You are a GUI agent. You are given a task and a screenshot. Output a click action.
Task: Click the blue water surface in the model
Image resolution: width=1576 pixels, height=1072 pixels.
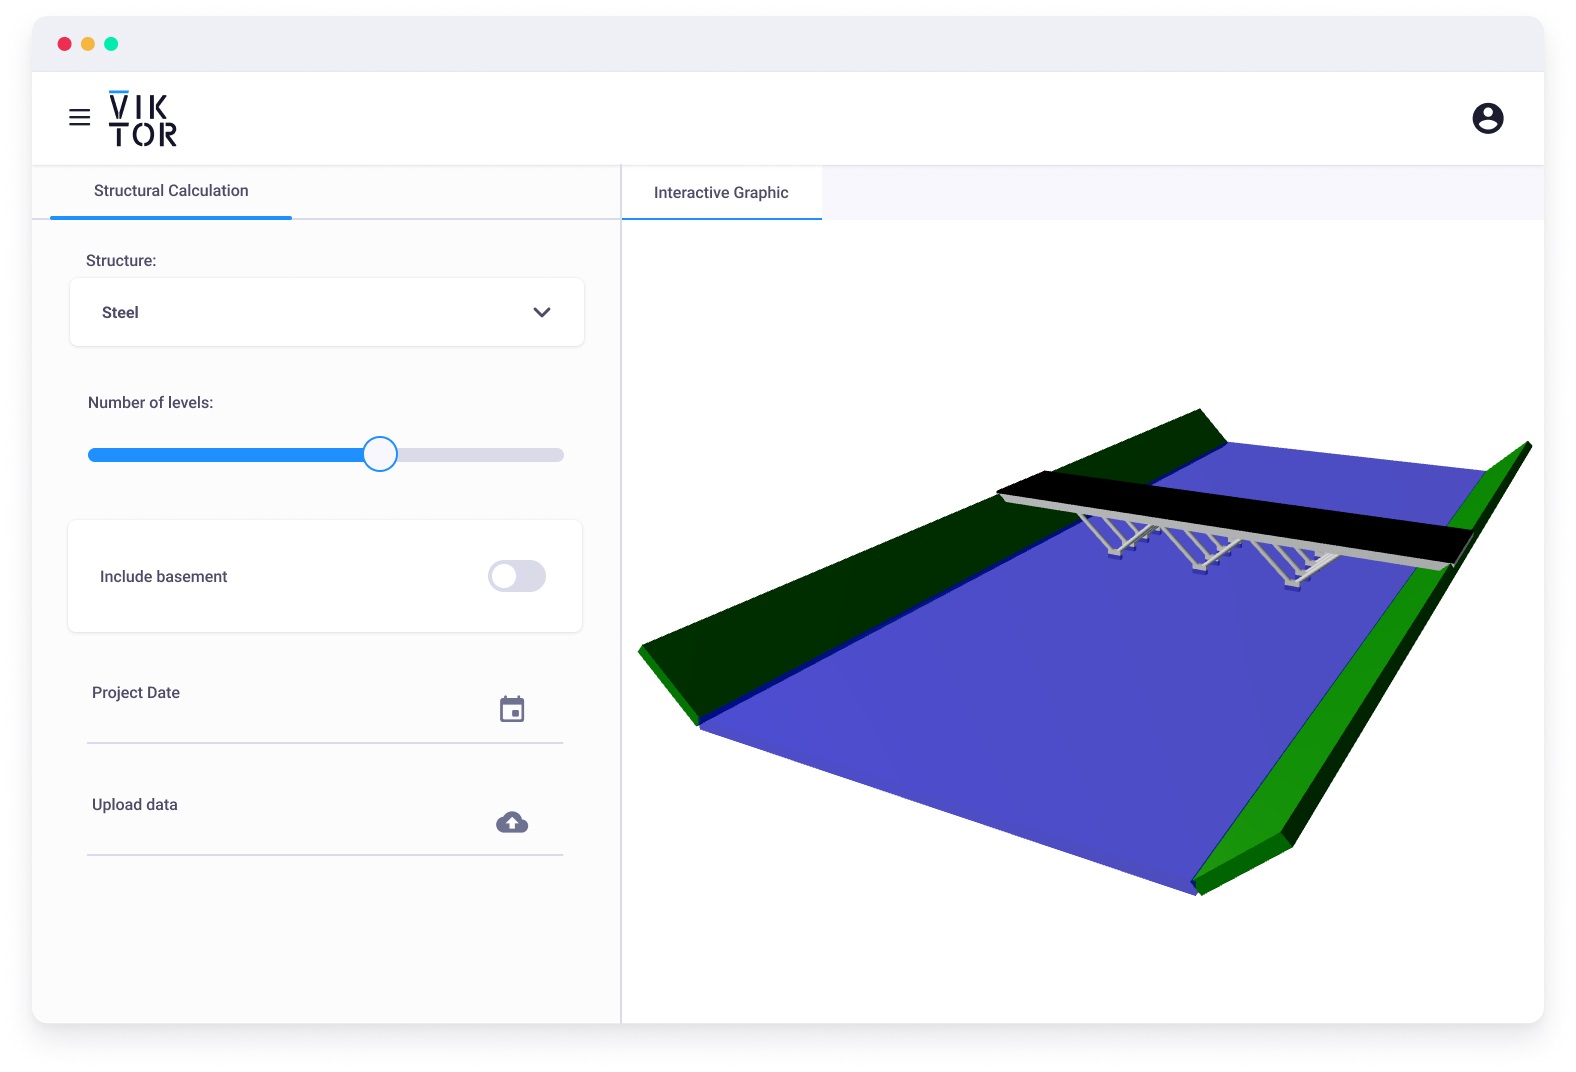(1000, 700)
